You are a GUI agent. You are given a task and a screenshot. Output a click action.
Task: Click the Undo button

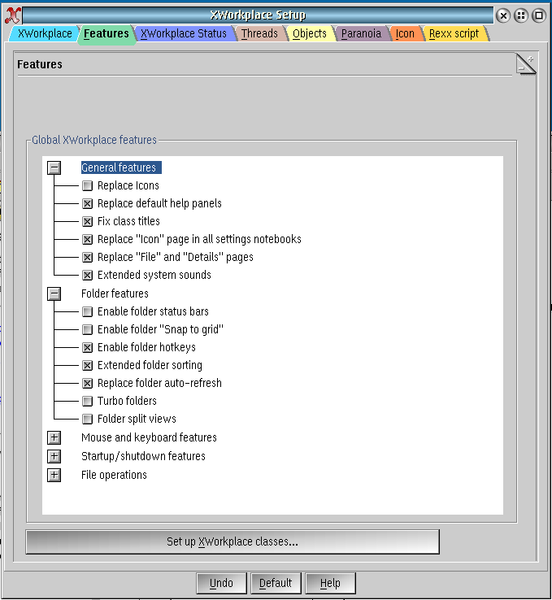coord(221,583)
